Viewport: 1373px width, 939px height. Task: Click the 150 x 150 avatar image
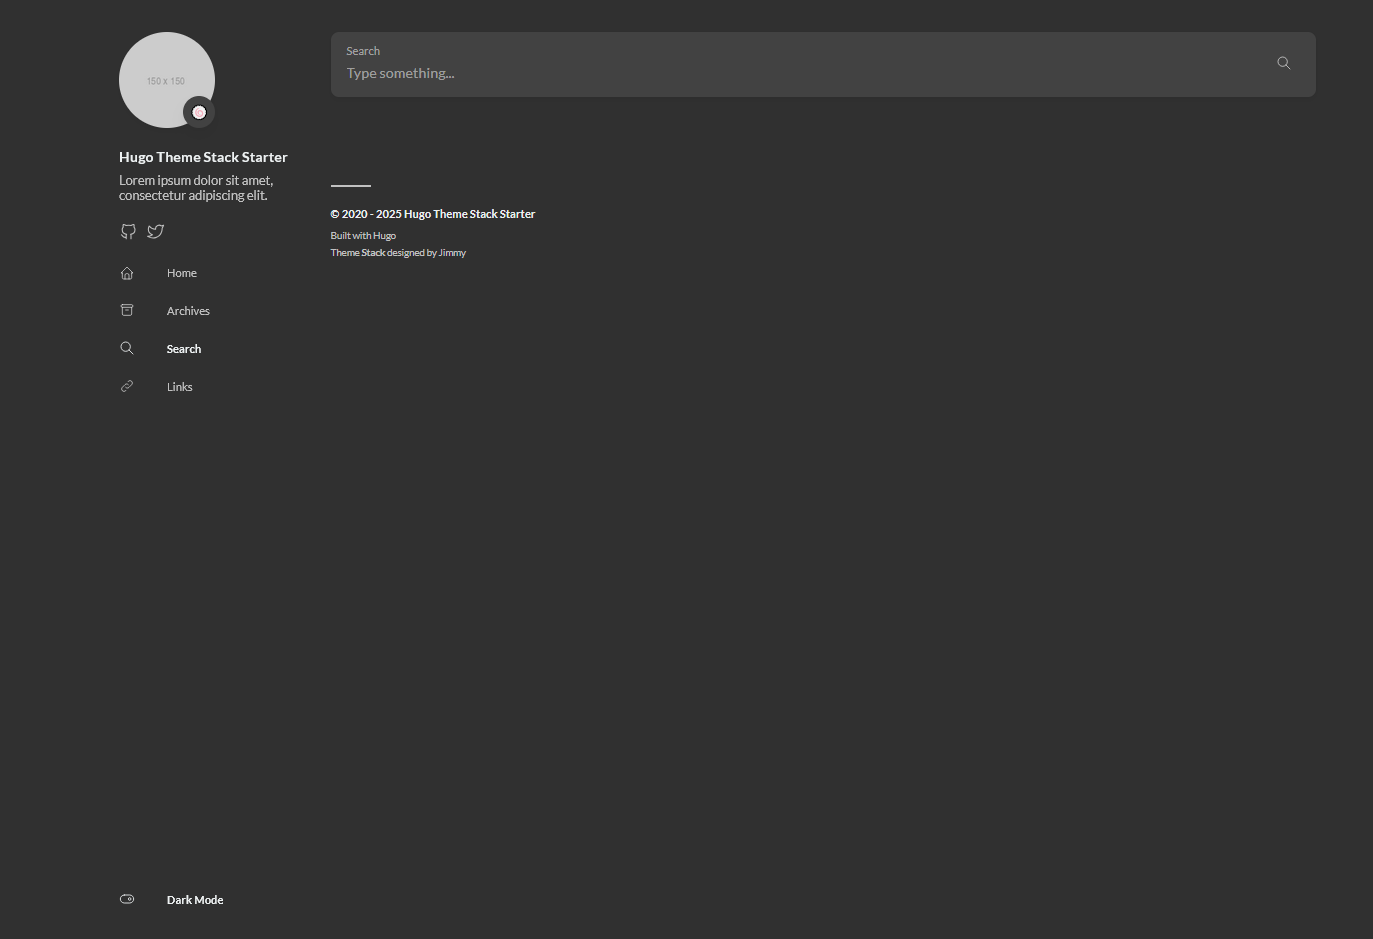coord(166,79)
